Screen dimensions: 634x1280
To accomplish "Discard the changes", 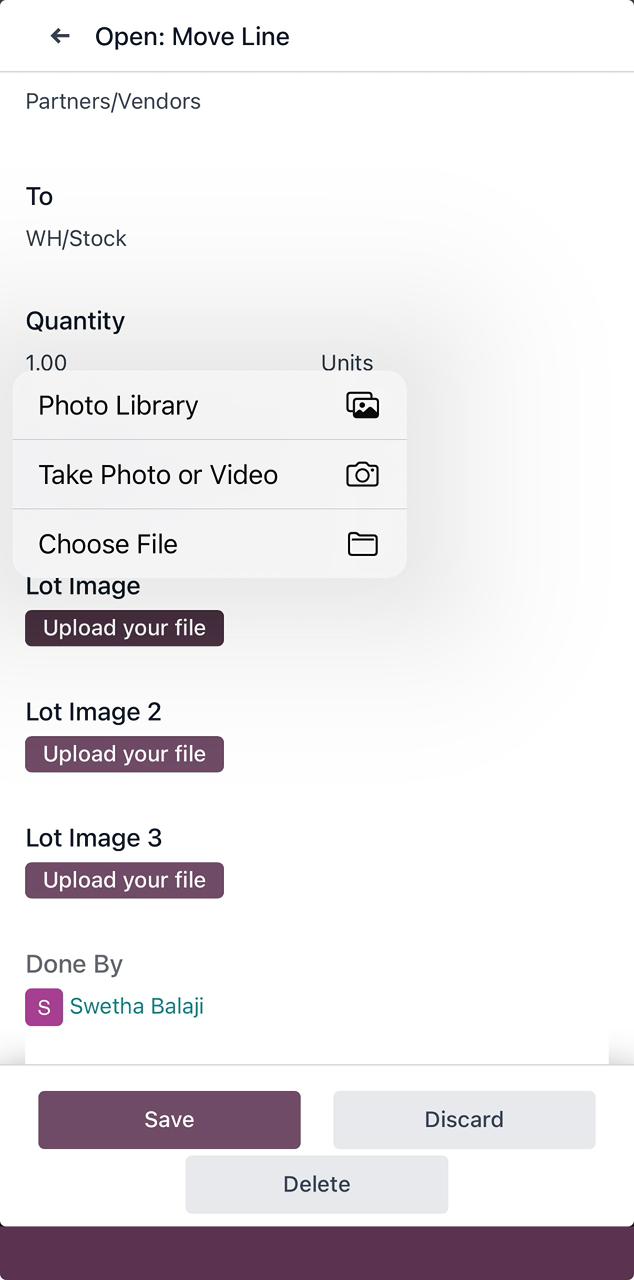I will pyautogui.click(x=464, y=1119).
